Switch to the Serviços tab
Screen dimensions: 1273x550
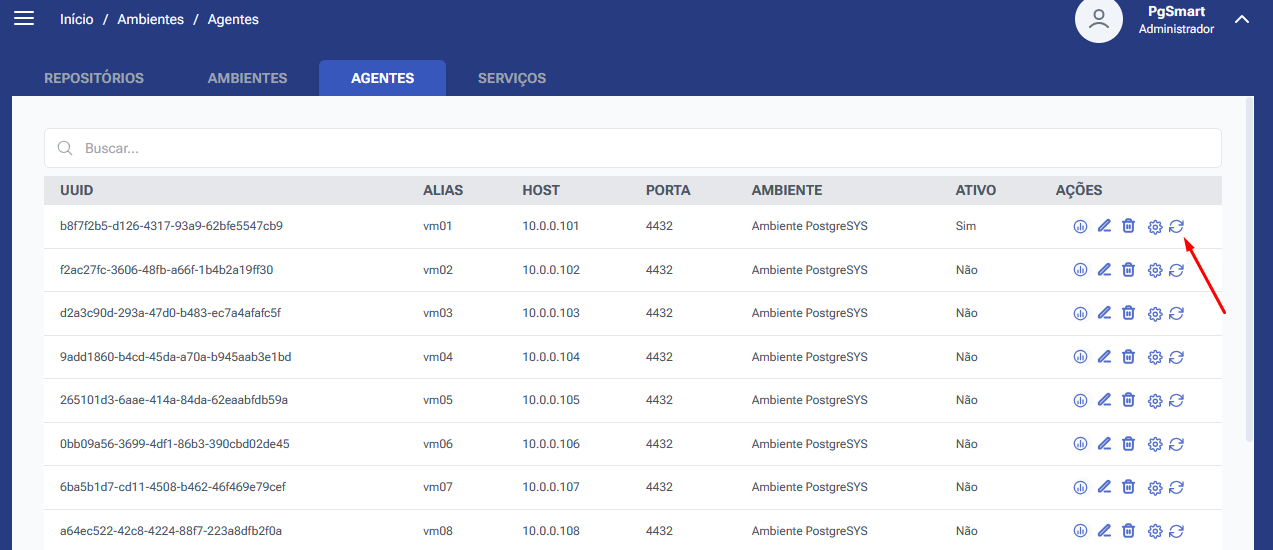pos(512,78)
